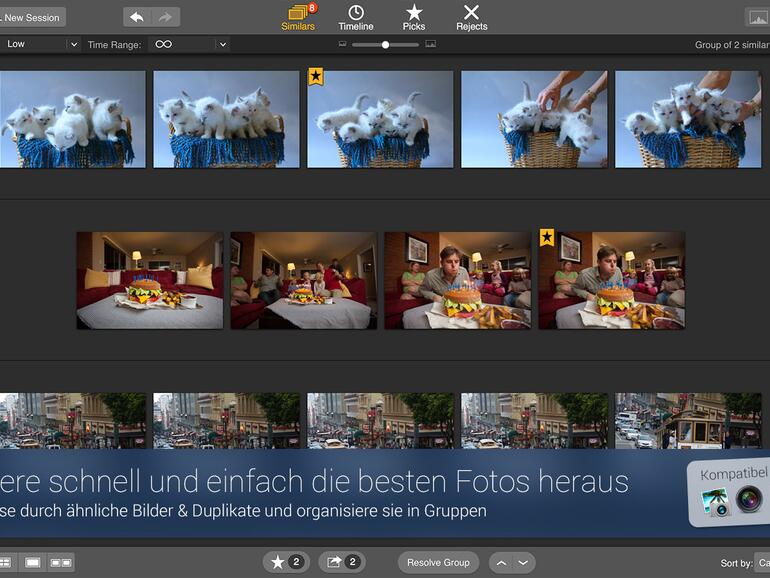Open the Similars view tab
Viewport: 770px width, 578px height.
[x=298, y=17]
